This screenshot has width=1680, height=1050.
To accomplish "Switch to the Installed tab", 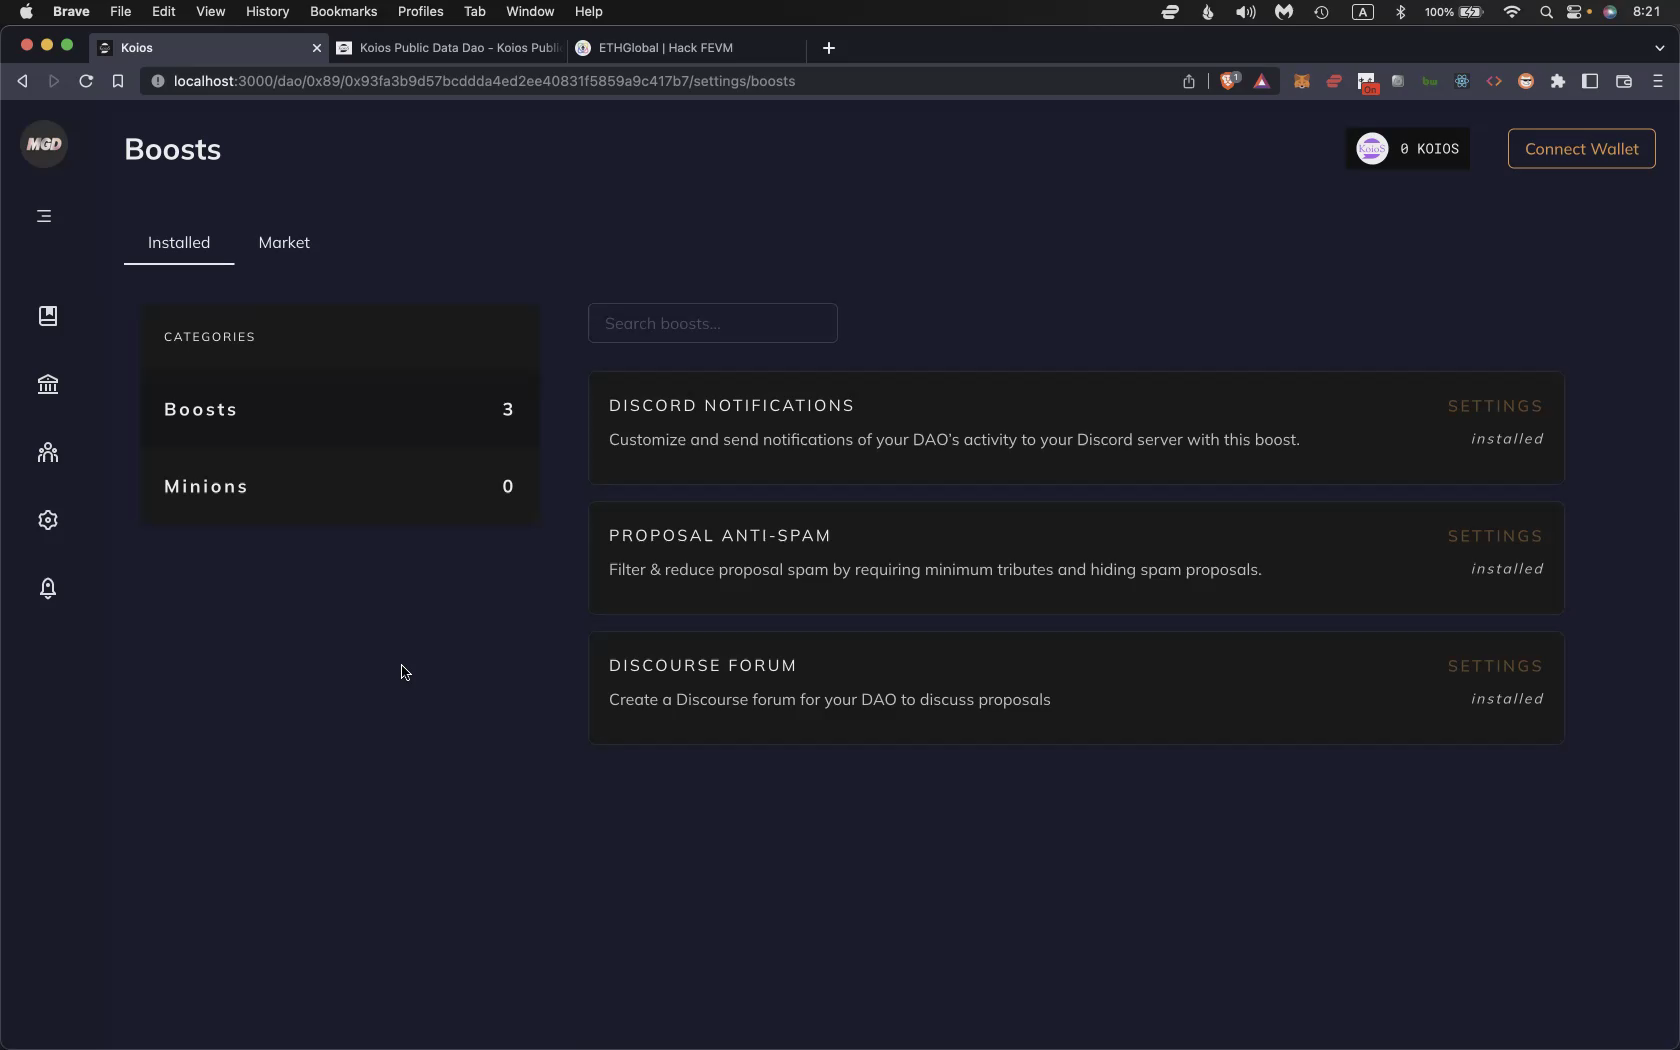I will pyautogui.click(x=179, y=243).
